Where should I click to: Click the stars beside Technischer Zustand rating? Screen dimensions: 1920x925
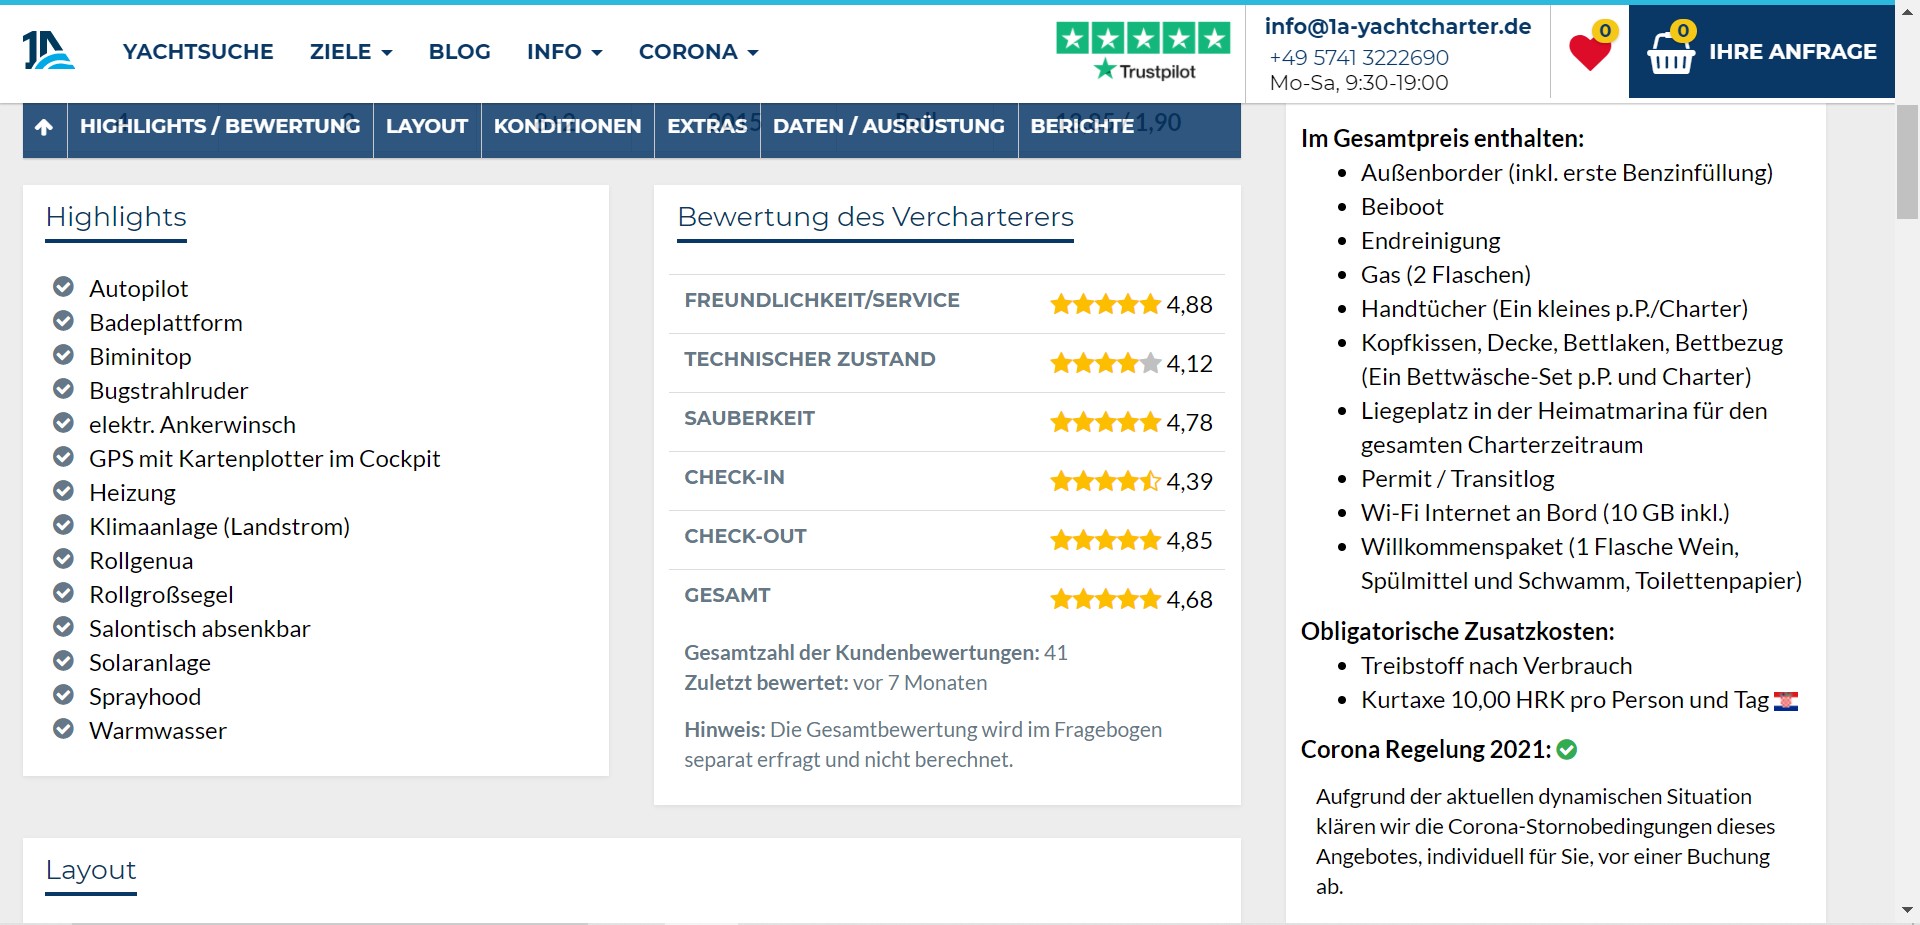[1105, 363]
